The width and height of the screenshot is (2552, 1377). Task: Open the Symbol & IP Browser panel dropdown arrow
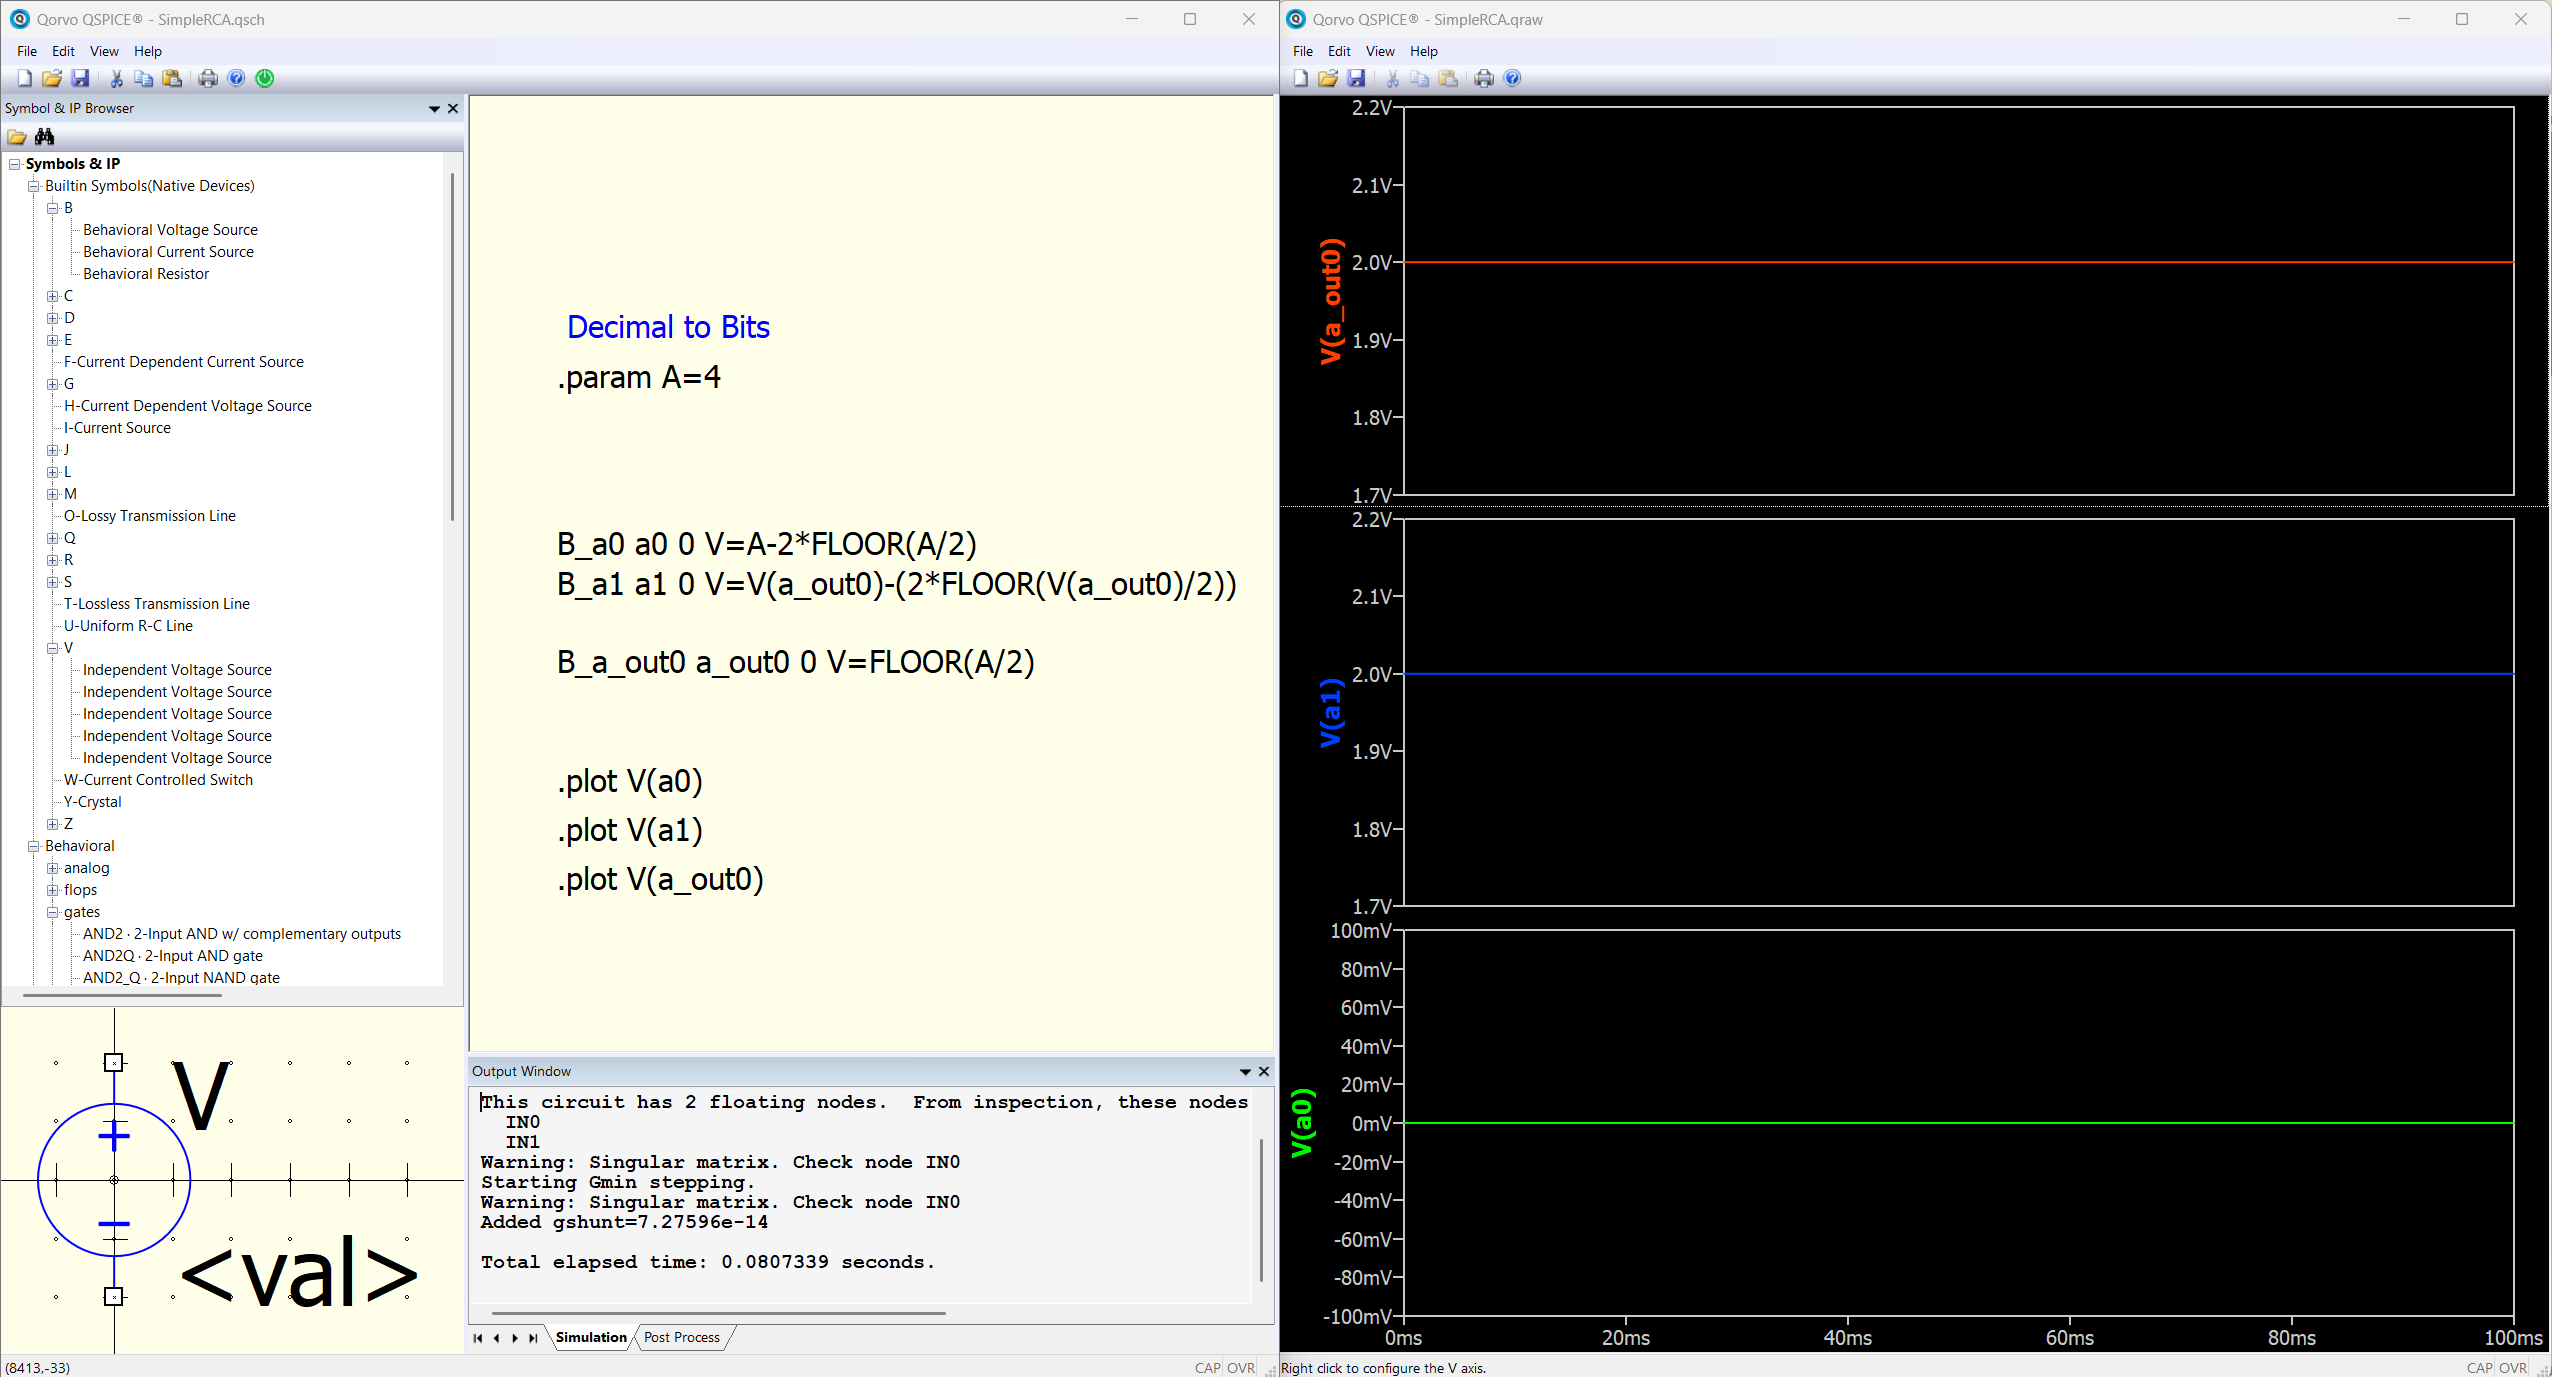coord(434,108)
